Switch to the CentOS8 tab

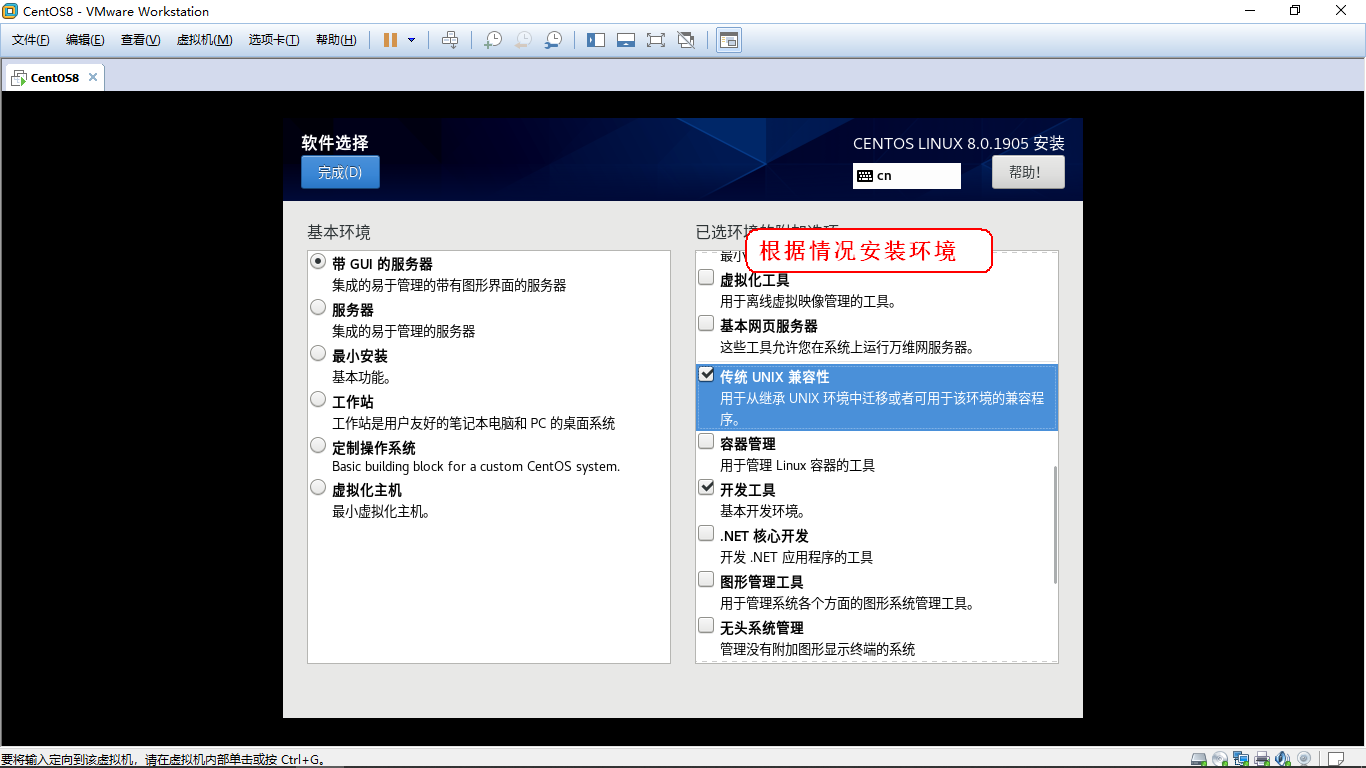[54, 77]
